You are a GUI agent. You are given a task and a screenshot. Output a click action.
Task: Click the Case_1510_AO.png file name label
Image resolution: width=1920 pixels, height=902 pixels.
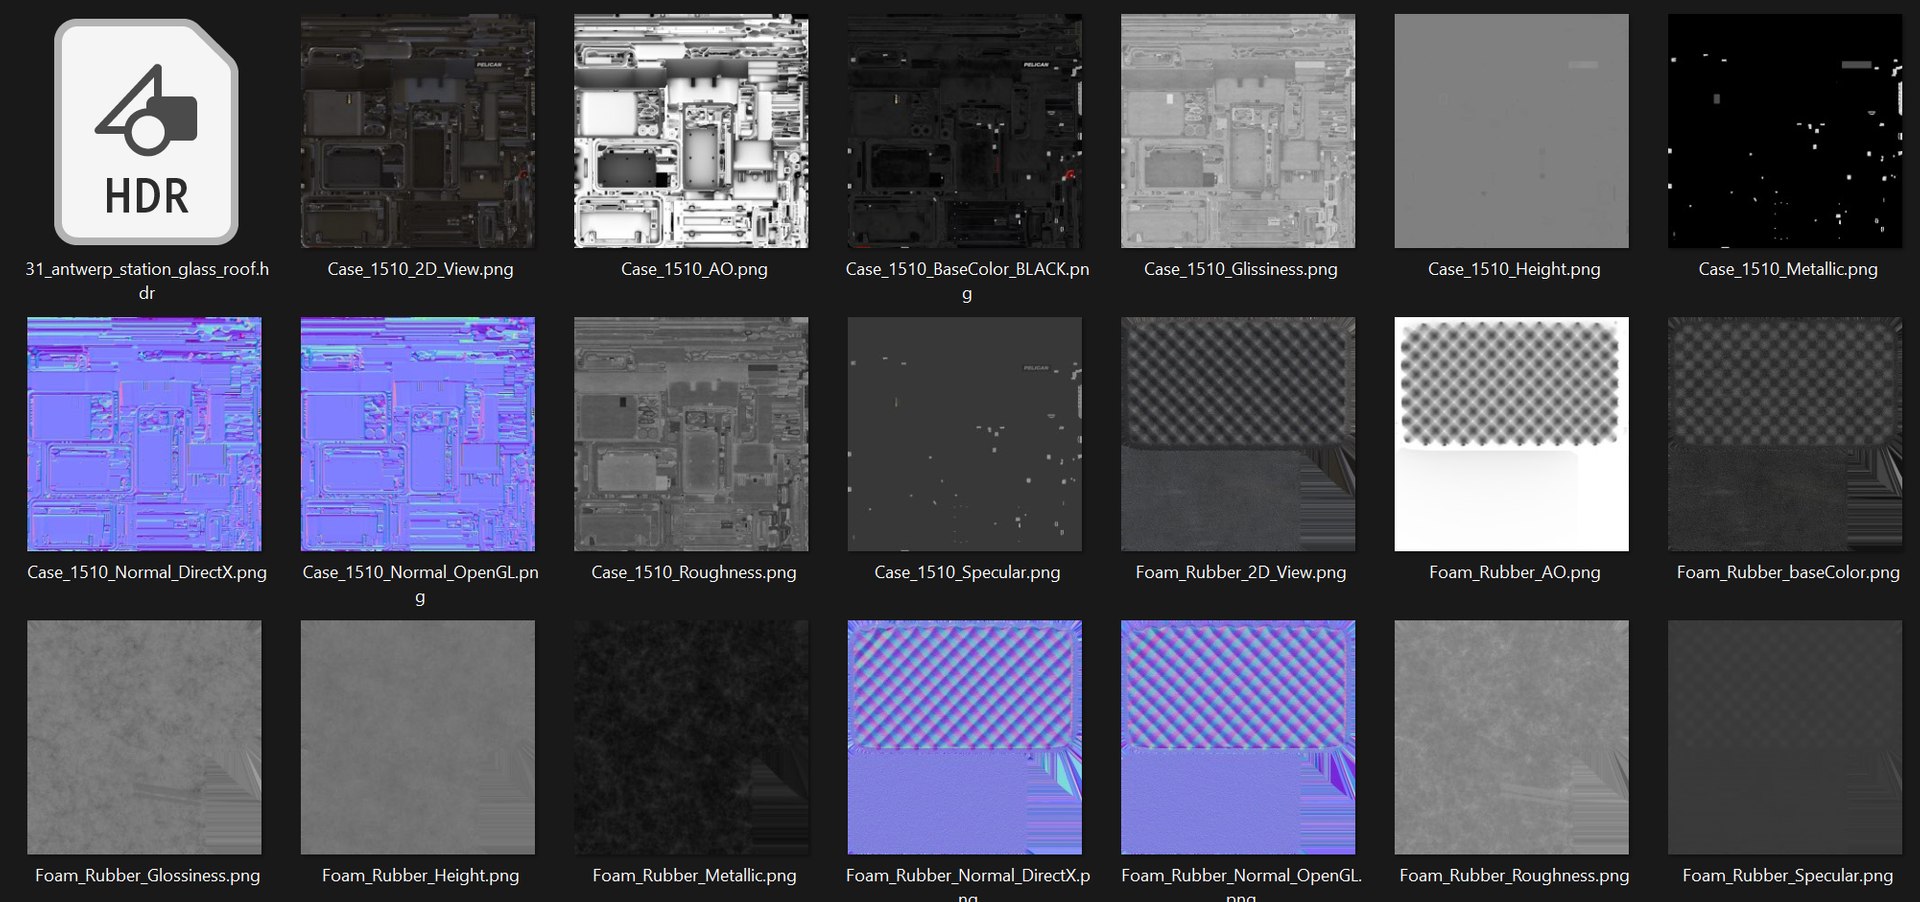(694, 269)
